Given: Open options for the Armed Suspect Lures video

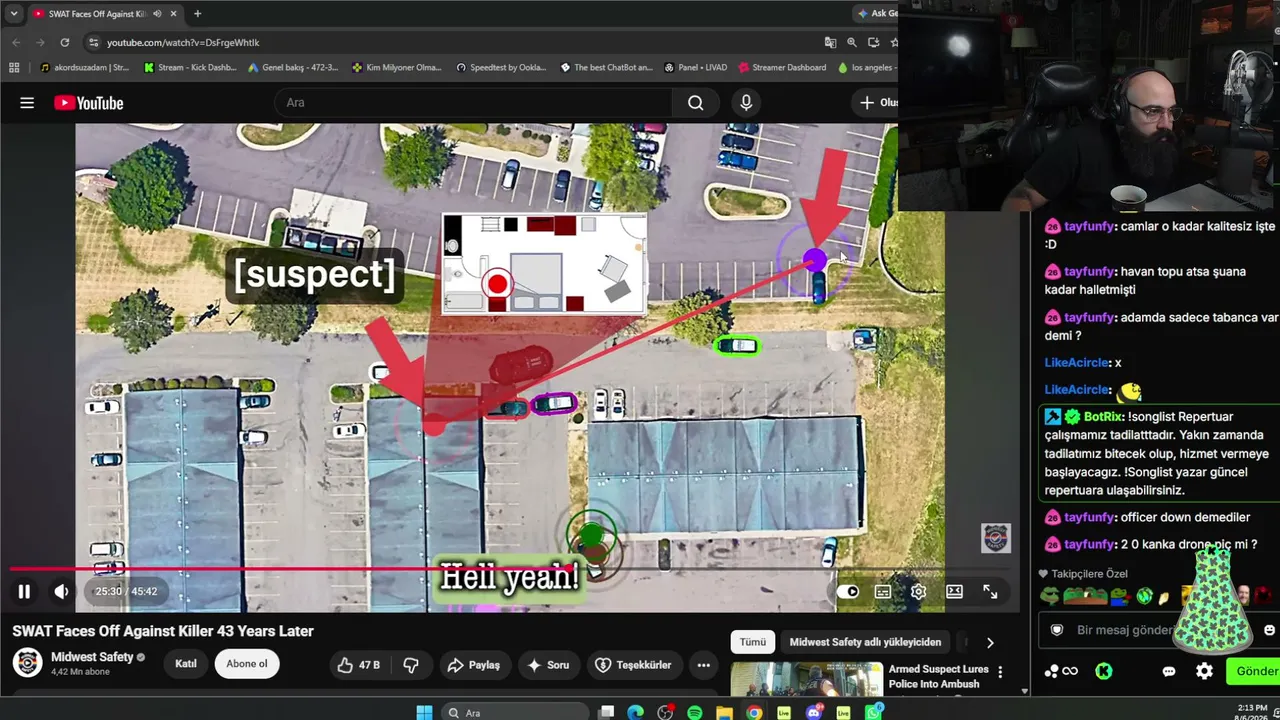Looking at the screenshot, I should tap(1000, 672).
